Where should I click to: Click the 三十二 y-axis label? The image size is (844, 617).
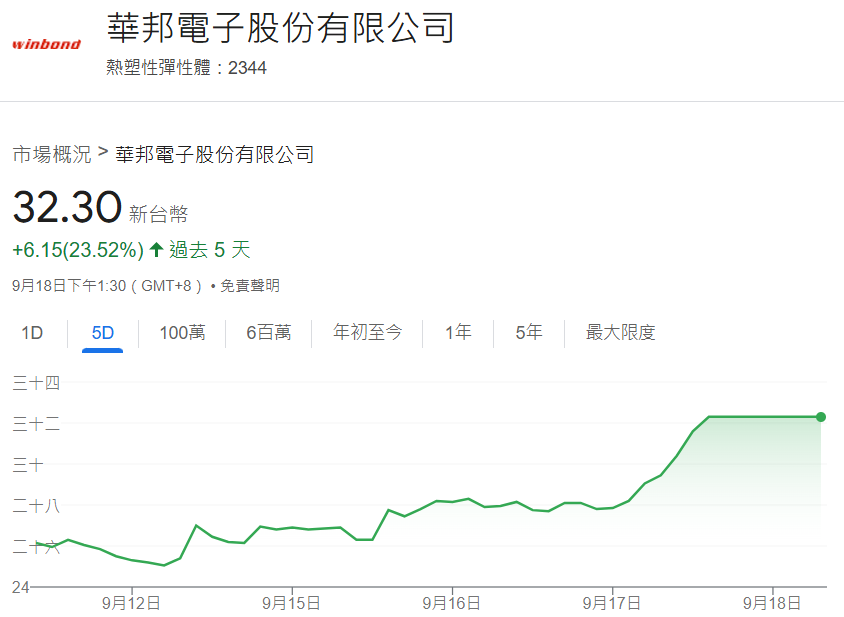36,424
